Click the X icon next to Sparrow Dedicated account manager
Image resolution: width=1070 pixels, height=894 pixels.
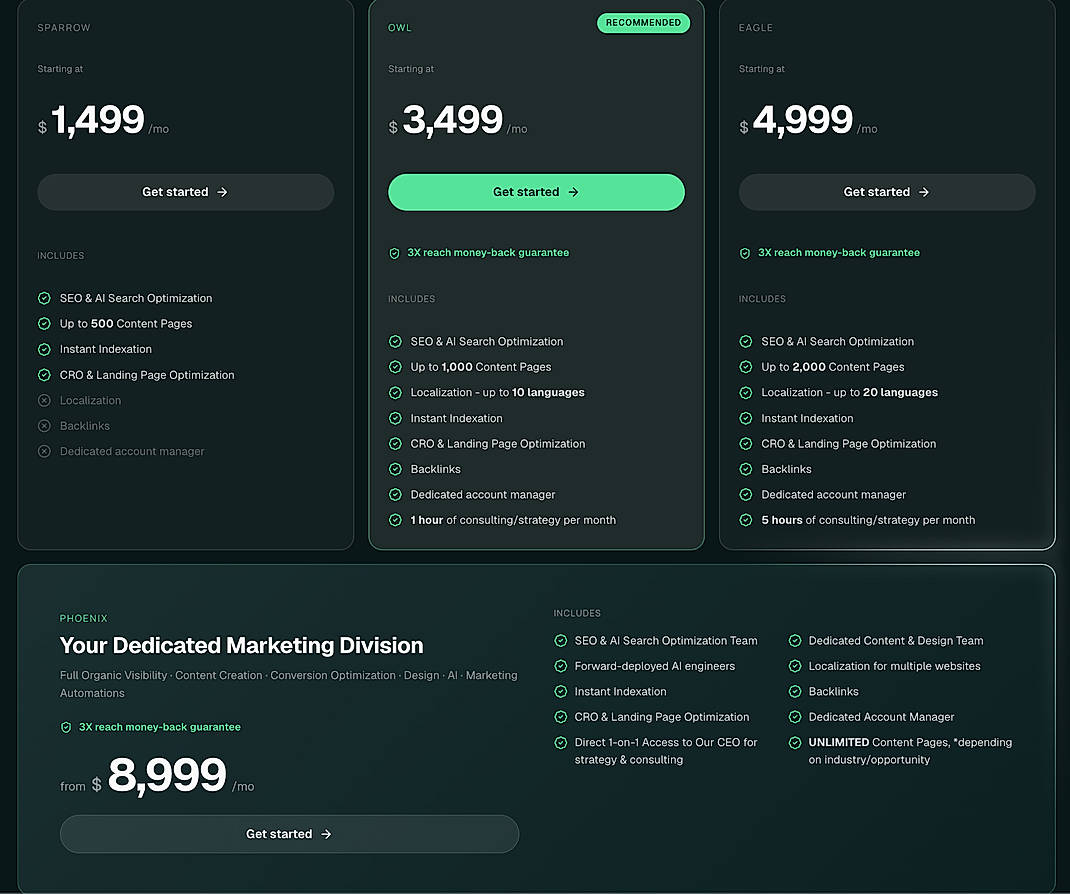[44, 451]
